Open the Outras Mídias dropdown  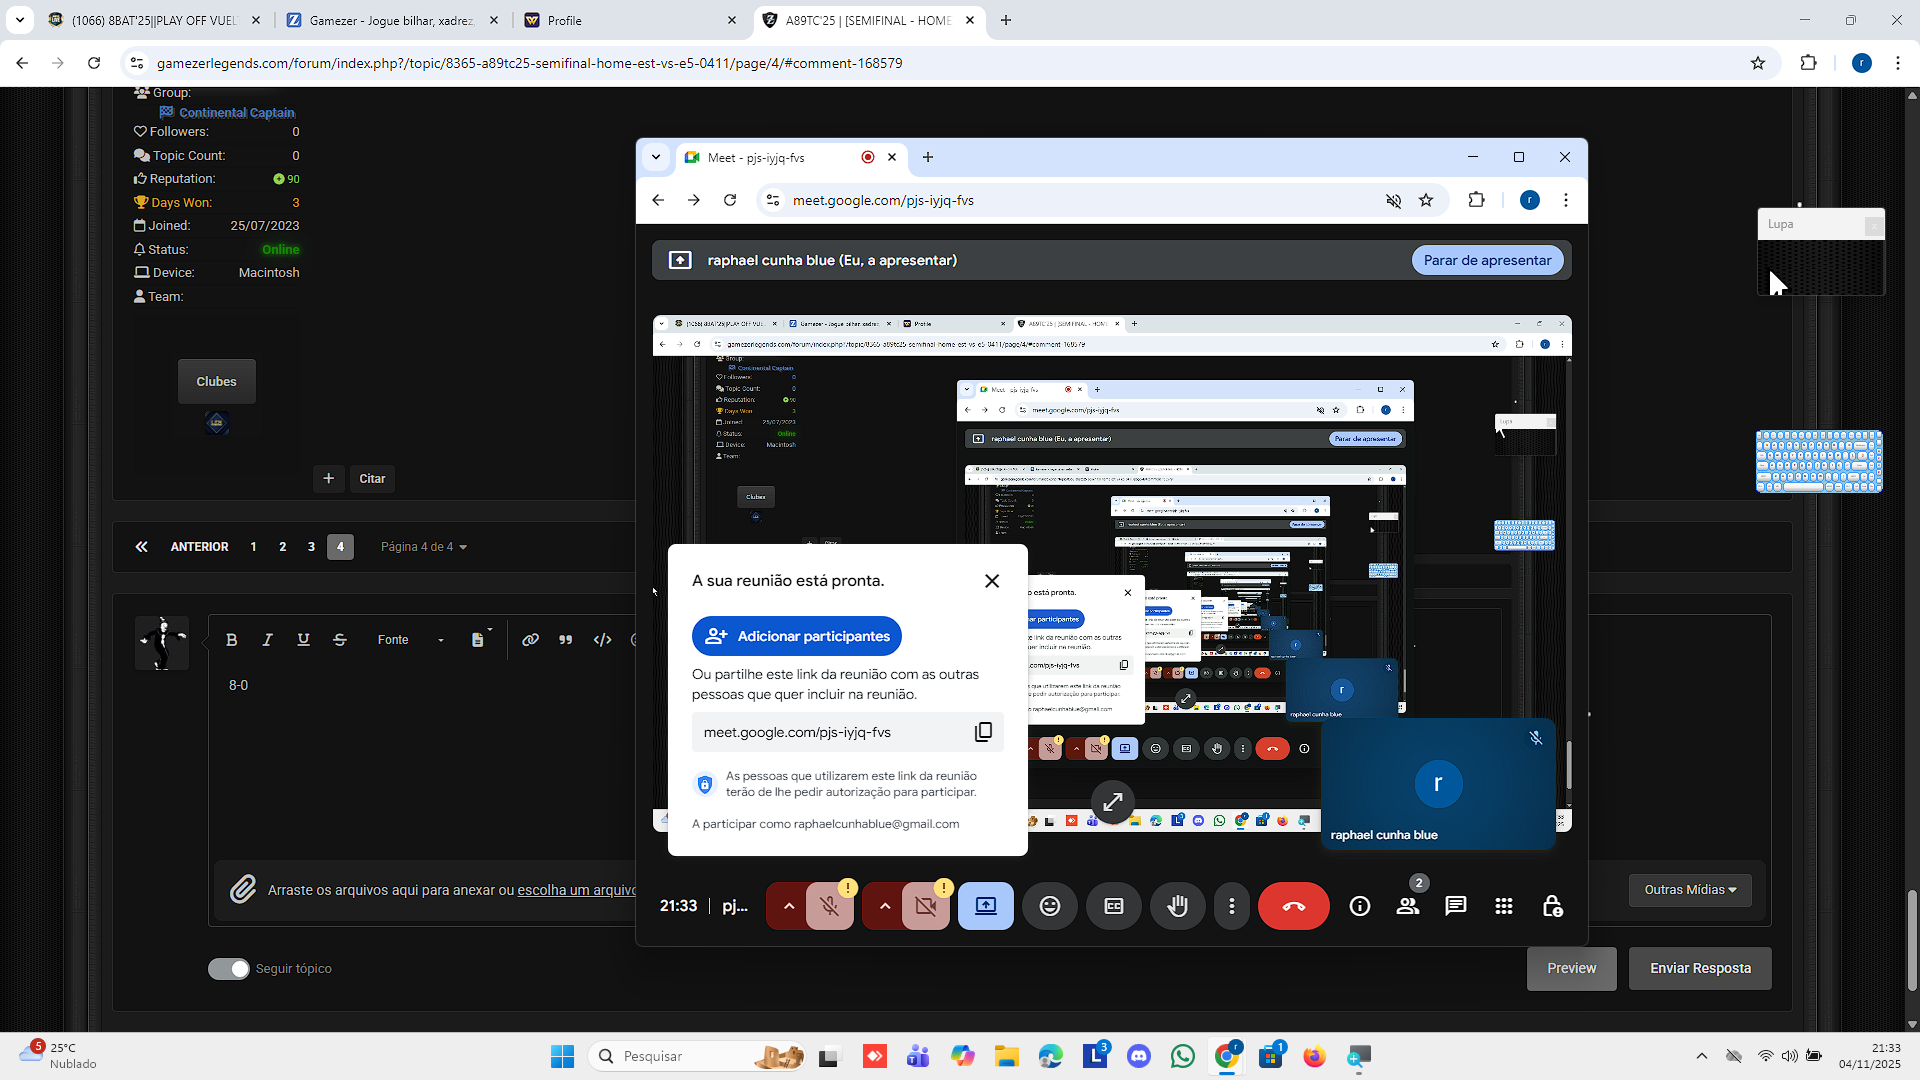(x=1689, y=889)
